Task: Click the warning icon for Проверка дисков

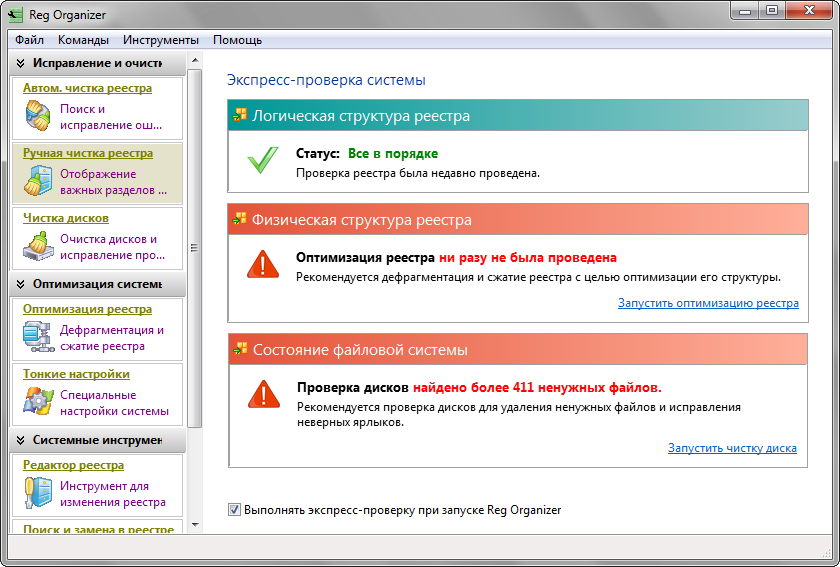Action: pyautogui.click(x=264, y=394)
